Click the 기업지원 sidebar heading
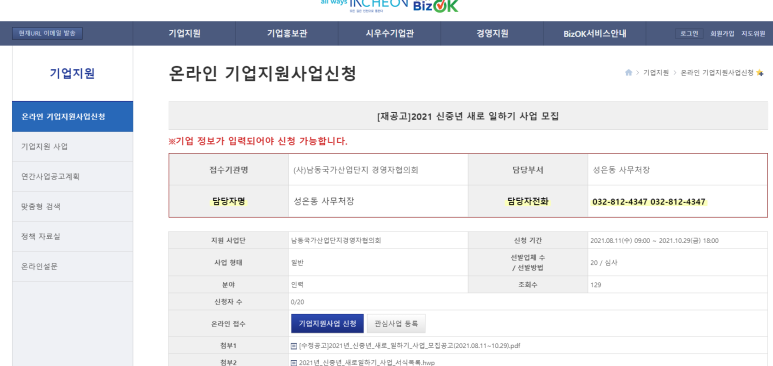The image size is (773, 366). (x=72, y=73)
